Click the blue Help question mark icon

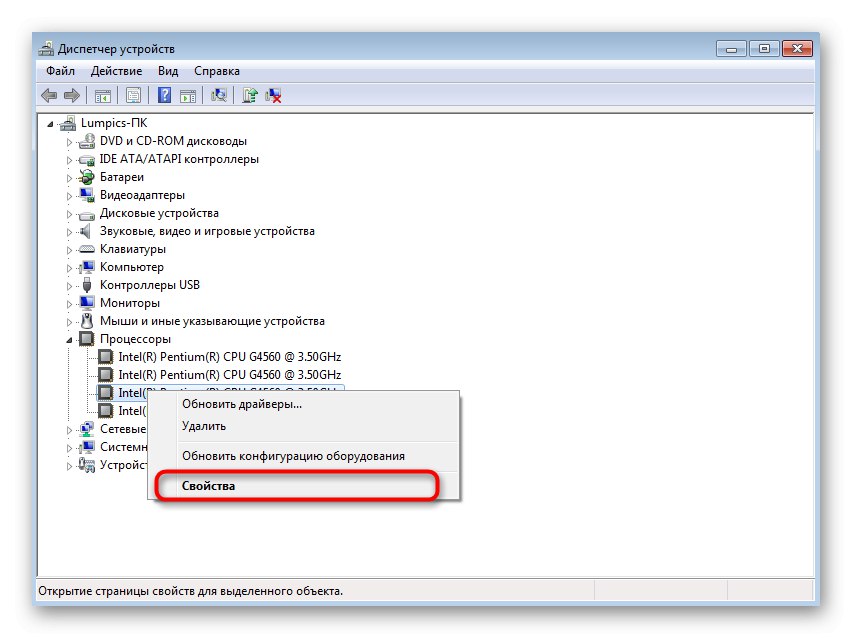pyautogui.click(x=165, y=95)
